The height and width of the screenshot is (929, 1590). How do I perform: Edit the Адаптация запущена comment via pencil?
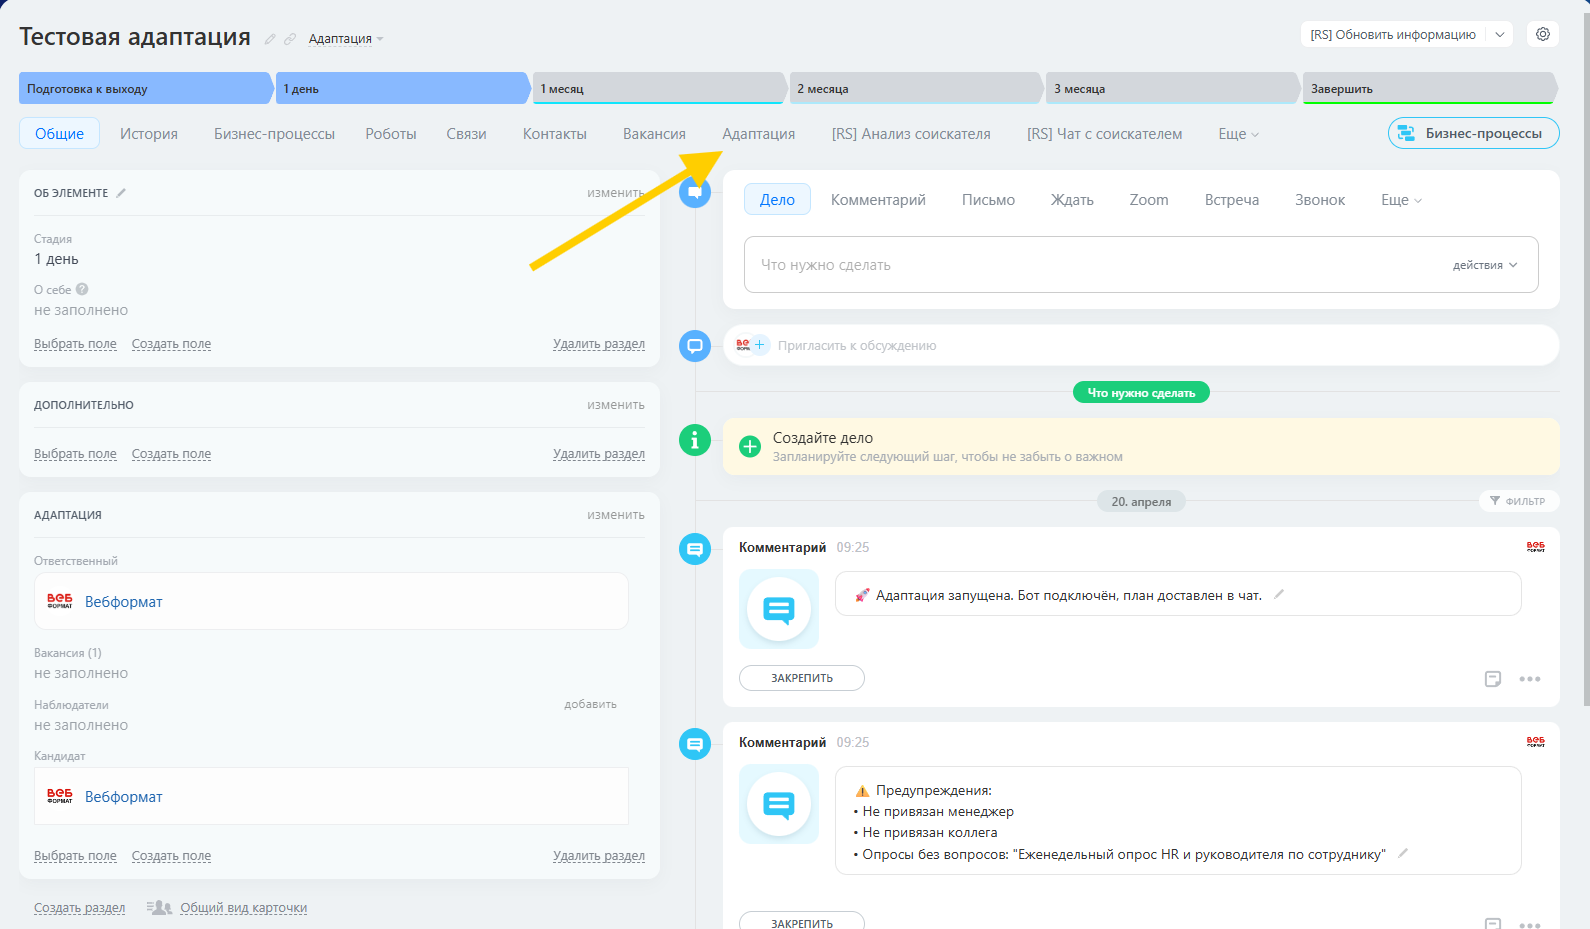pyautogui.click(x=1278, y=594)
